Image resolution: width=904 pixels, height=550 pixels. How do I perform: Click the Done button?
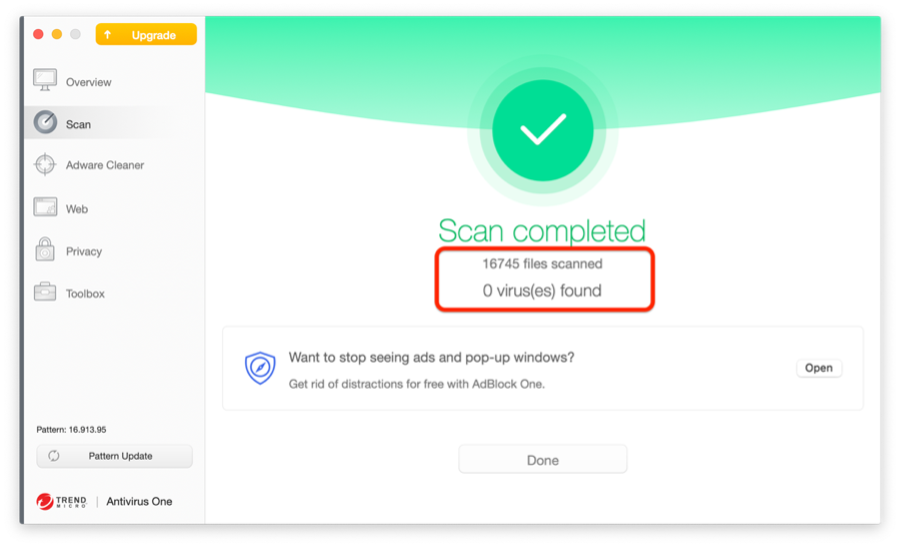pyautogui.click(x=543, y=459)
